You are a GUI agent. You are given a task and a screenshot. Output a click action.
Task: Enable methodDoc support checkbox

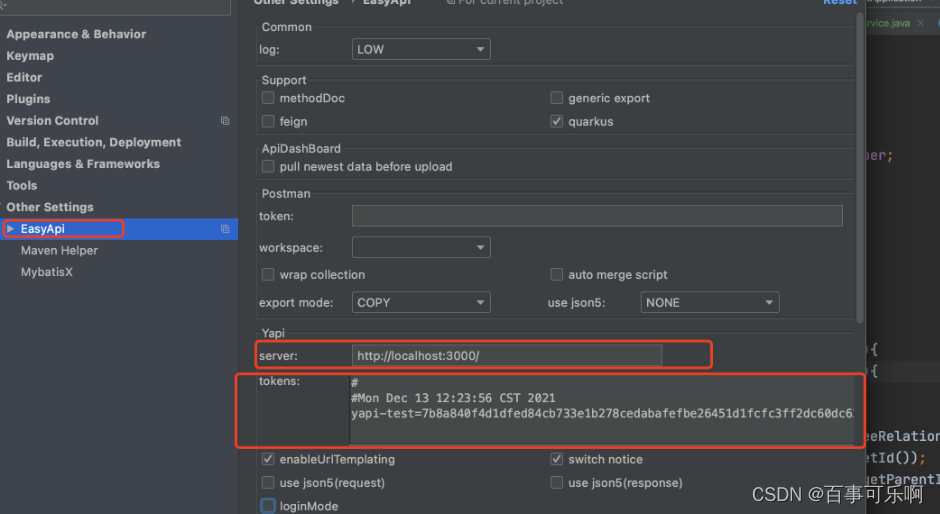[268, 98]
